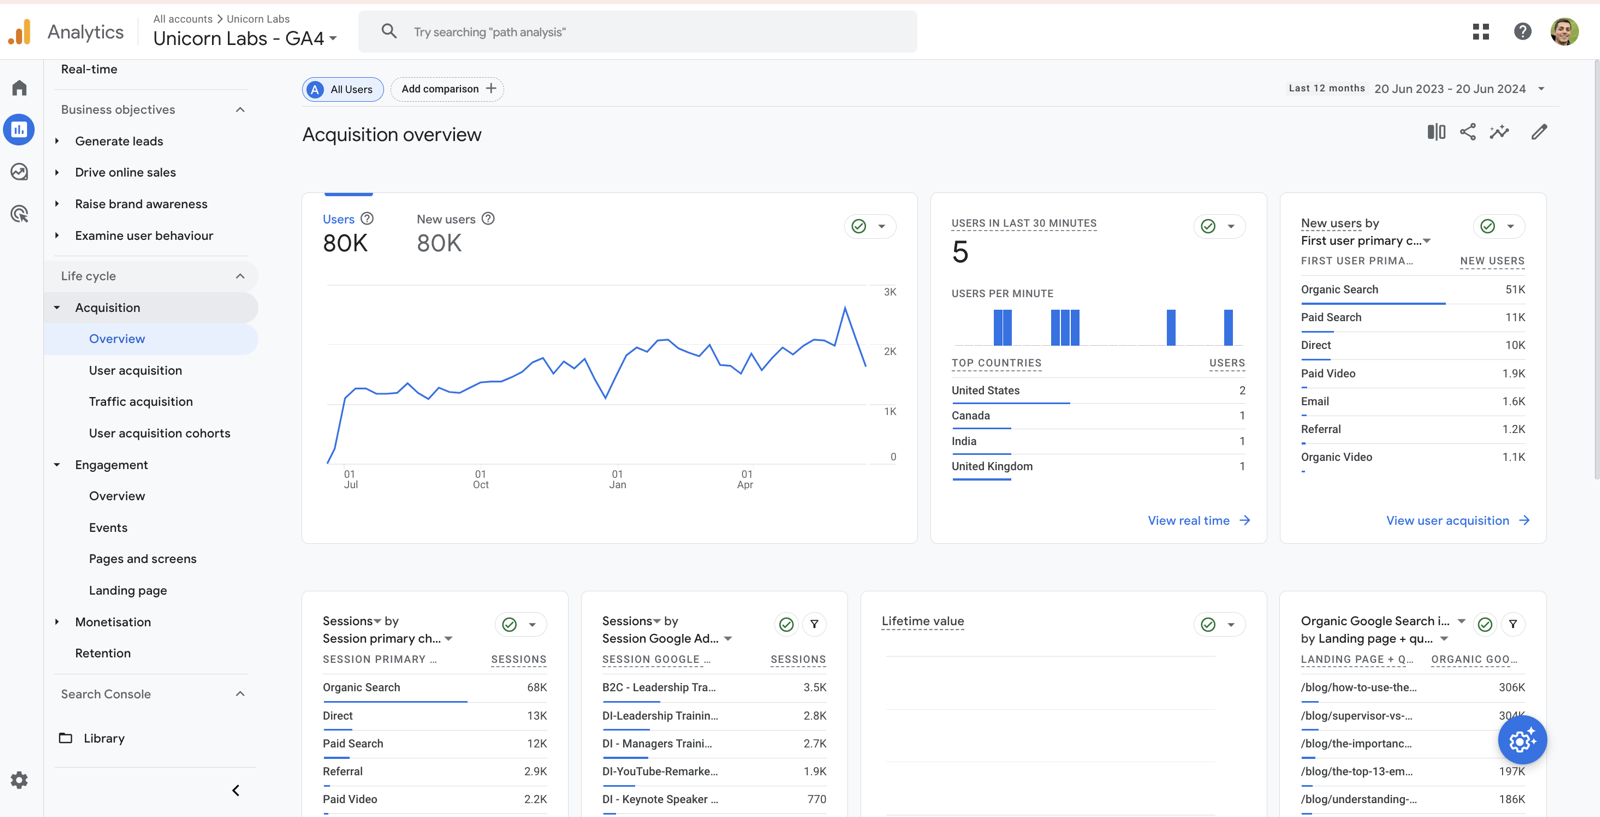Click the Edit comparisons columns icon
This screenshot has height=817, width=1600.
pos(1436,132)
